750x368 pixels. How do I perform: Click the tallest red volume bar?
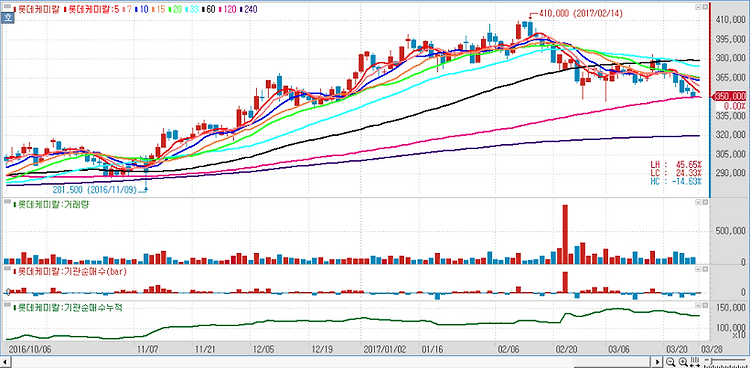point(565,234)
